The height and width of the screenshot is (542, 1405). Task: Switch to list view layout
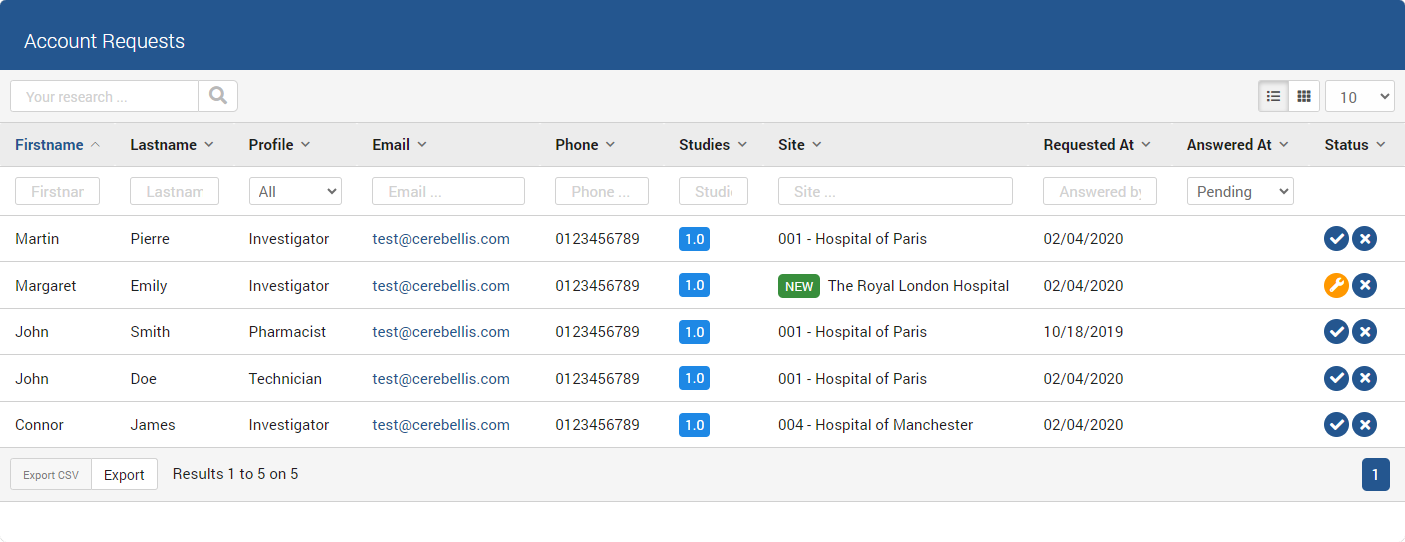point(1273,96)
